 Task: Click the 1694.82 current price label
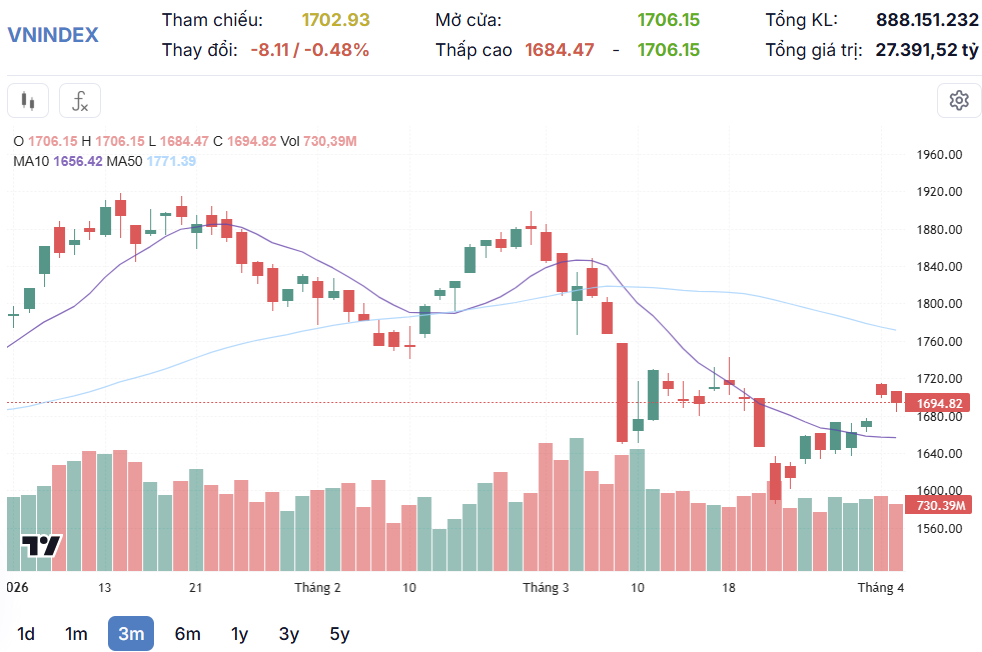tap(939, 403)
